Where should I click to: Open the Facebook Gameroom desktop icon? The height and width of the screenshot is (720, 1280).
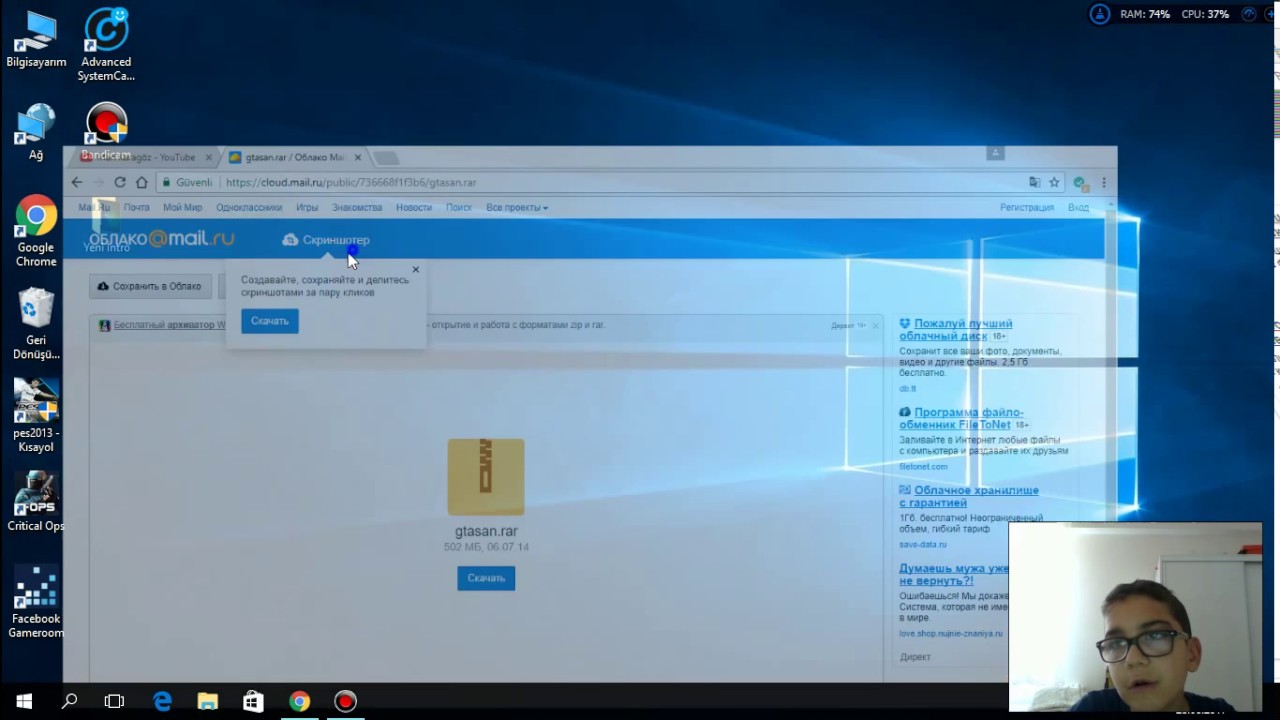coord(36,601)
